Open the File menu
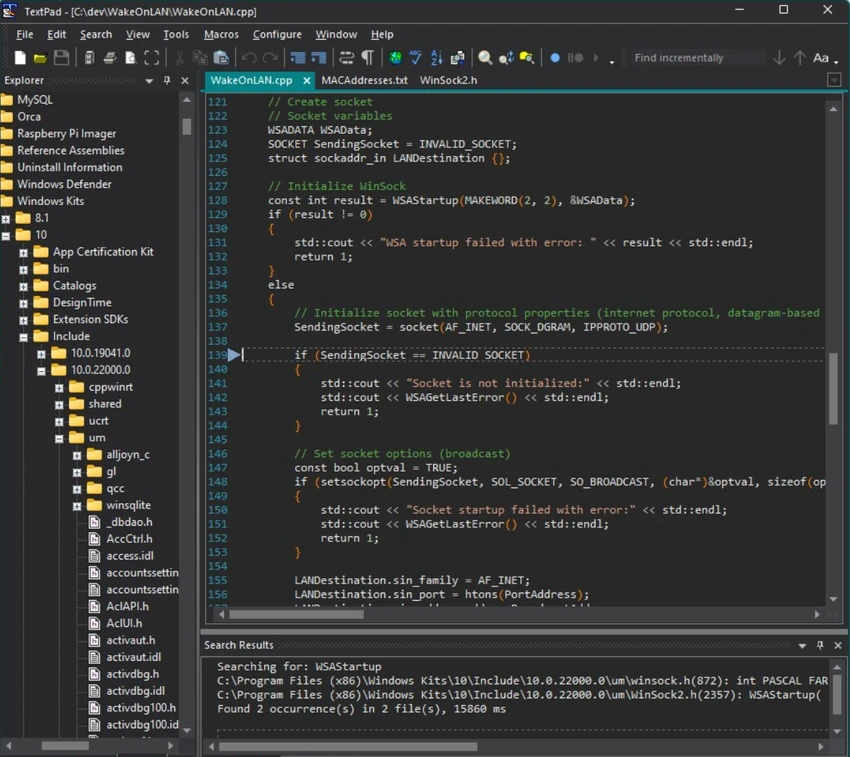850x757 pixels. point(24,34)
